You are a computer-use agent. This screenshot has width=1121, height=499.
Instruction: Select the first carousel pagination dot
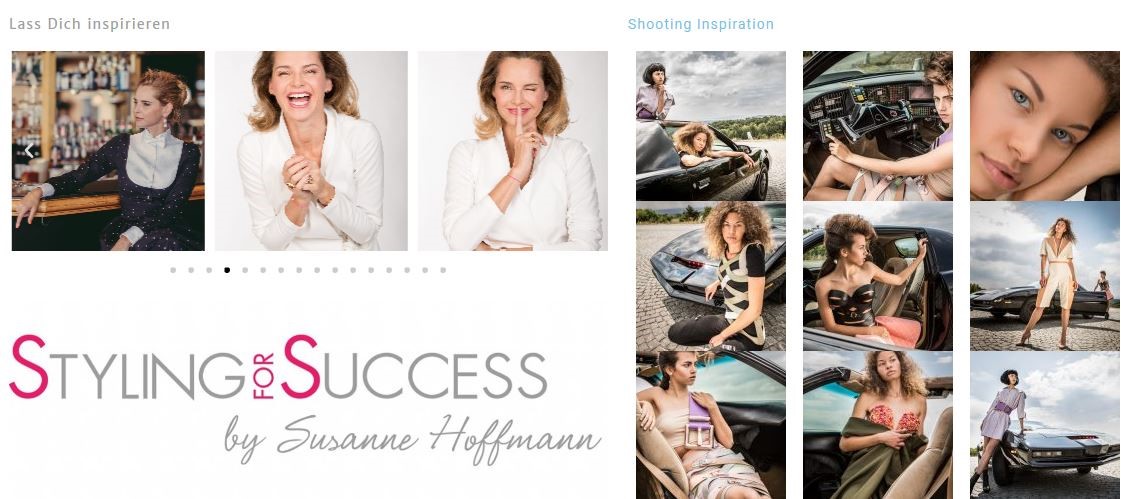point(173,270)
